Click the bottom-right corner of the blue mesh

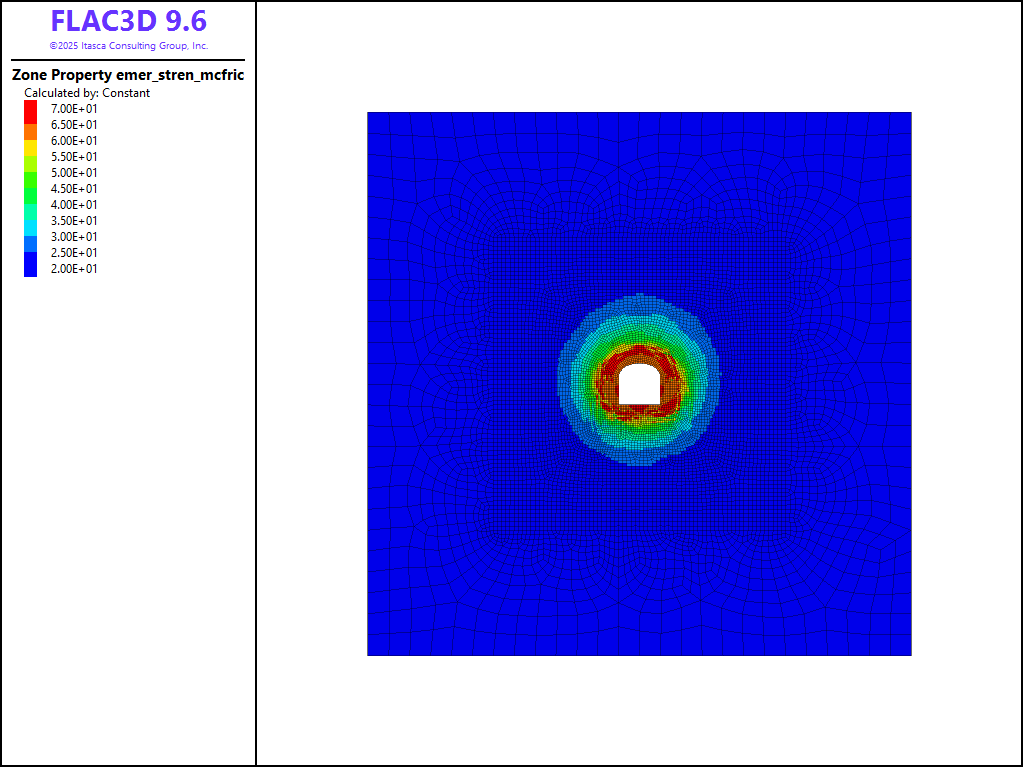tap(909, 653)
